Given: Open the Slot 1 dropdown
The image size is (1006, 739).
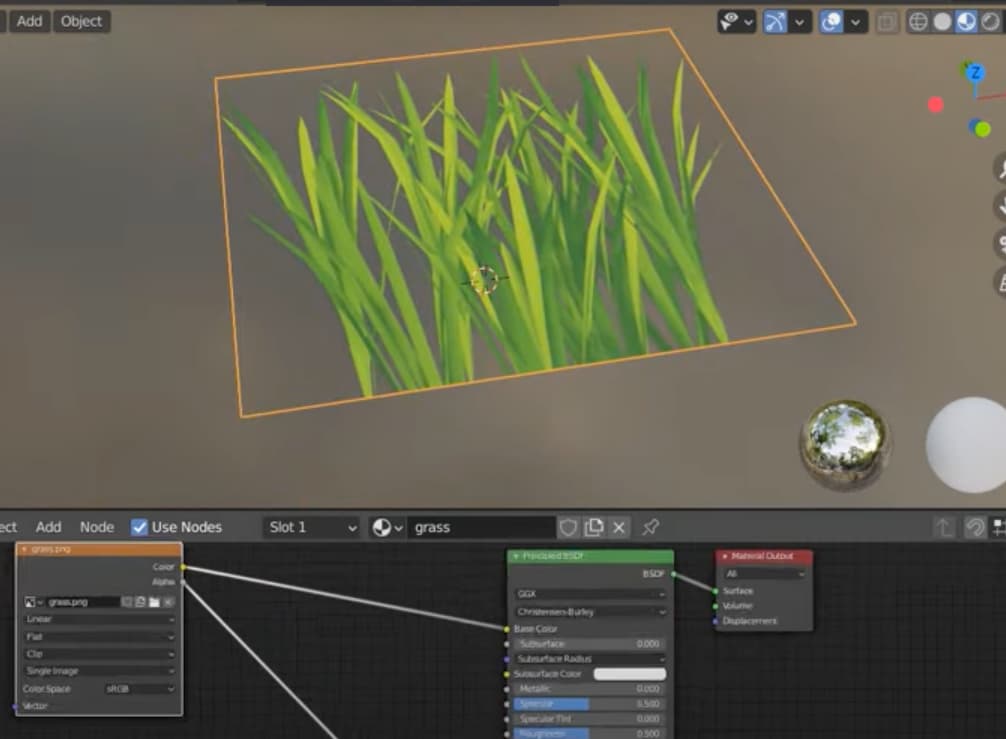Looking at the screenshot, I should point(310,527).
